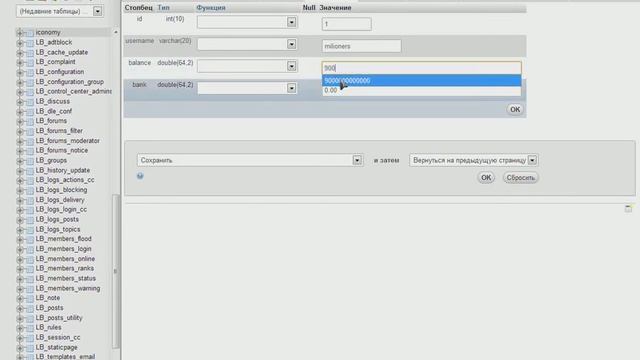
Task: Open the LB_configuration_group table
Action: (69, 82)
